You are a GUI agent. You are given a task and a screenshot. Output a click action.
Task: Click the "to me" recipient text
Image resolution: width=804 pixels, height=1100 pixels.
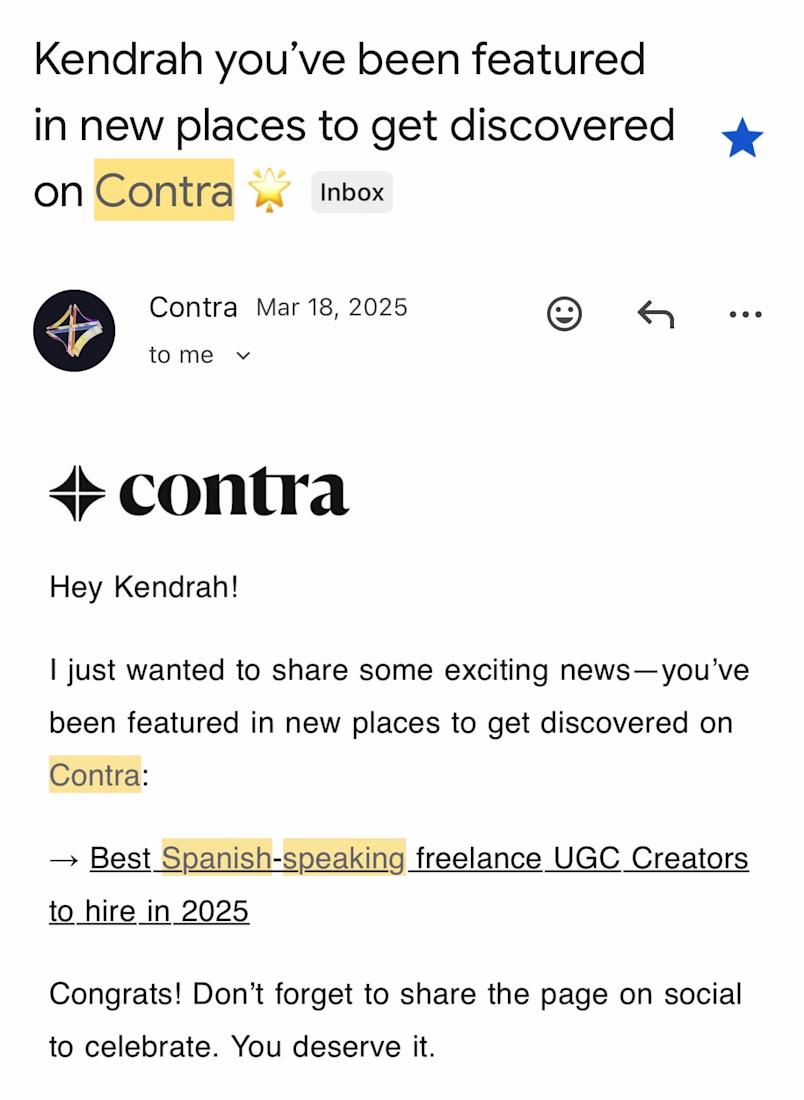click(181, 356)
